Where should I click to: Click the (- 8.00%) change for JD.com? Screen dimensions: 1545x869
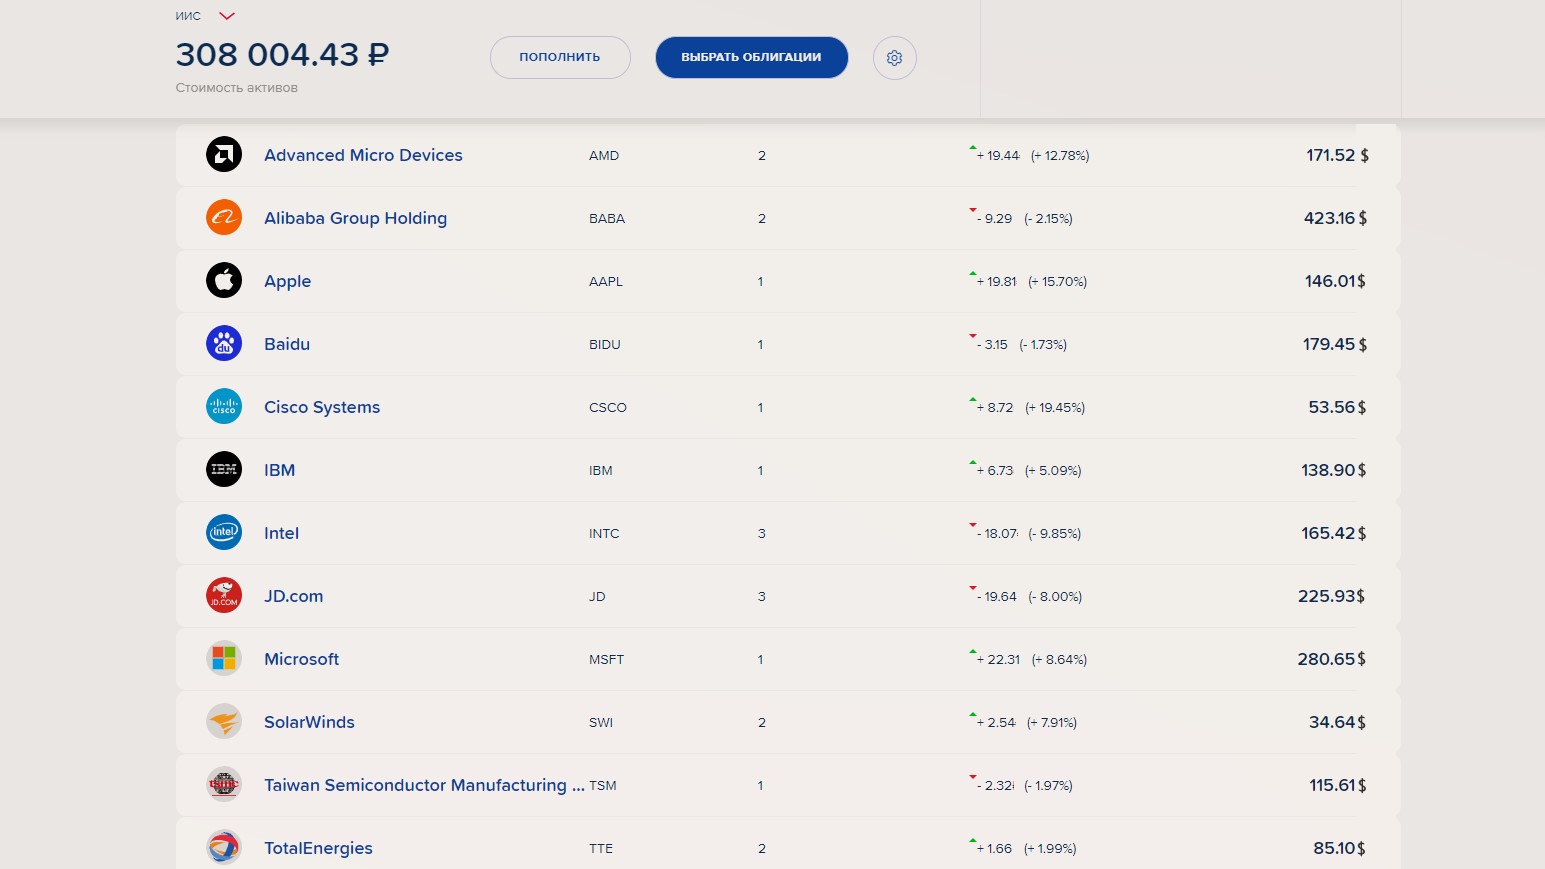[1055, 597]
